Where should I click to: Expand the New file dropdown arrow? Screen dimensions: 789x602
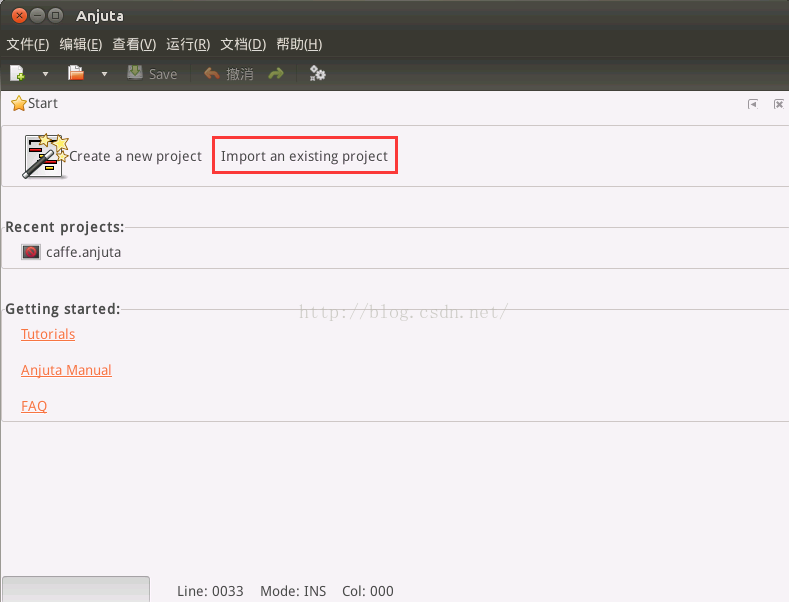click(x=45, y=74)
